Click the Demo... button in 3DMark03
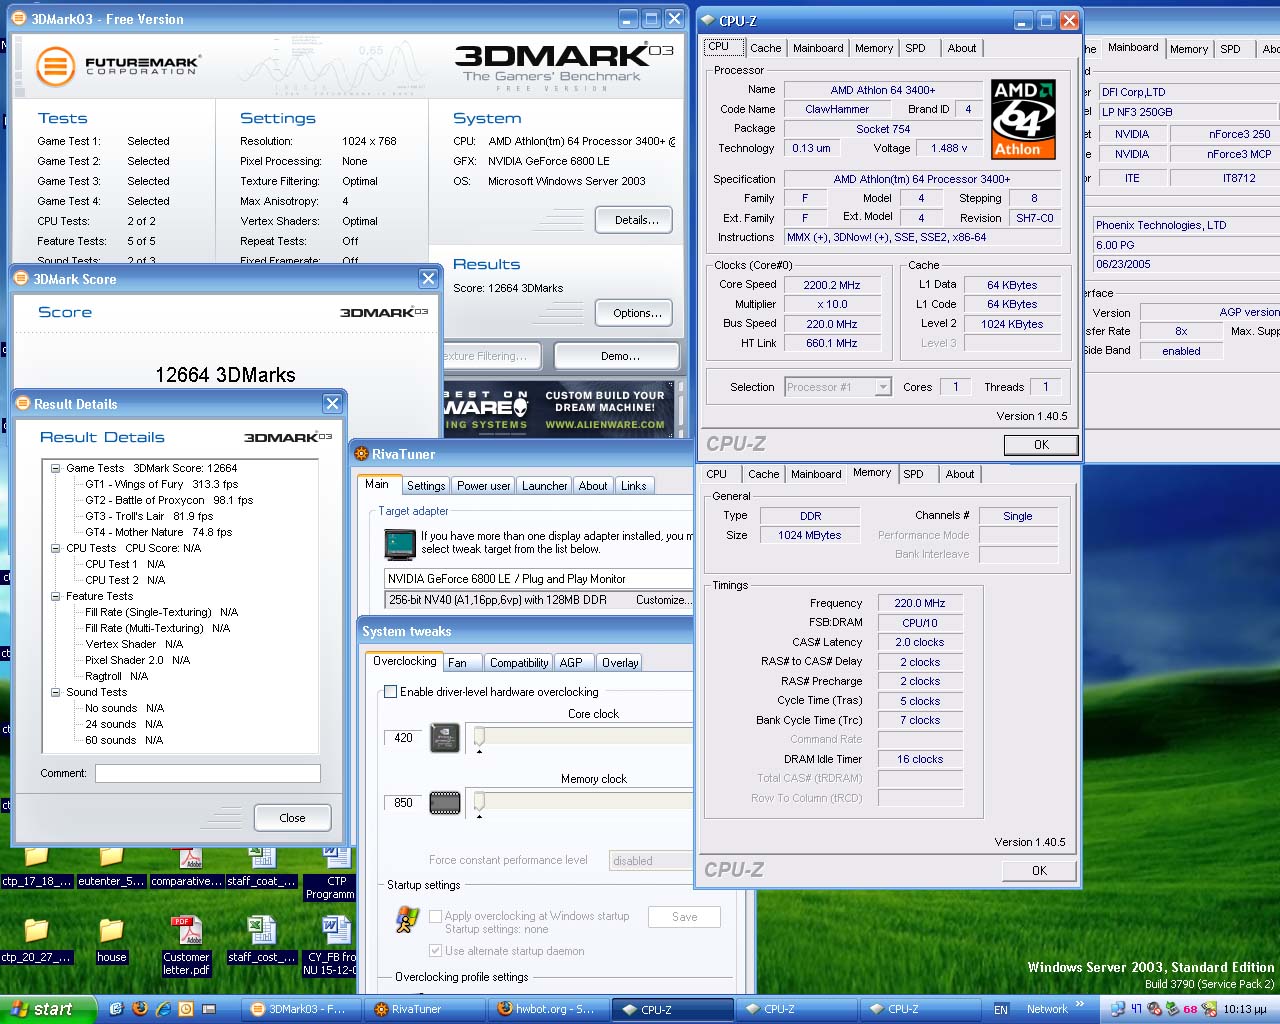 point(618,356)
